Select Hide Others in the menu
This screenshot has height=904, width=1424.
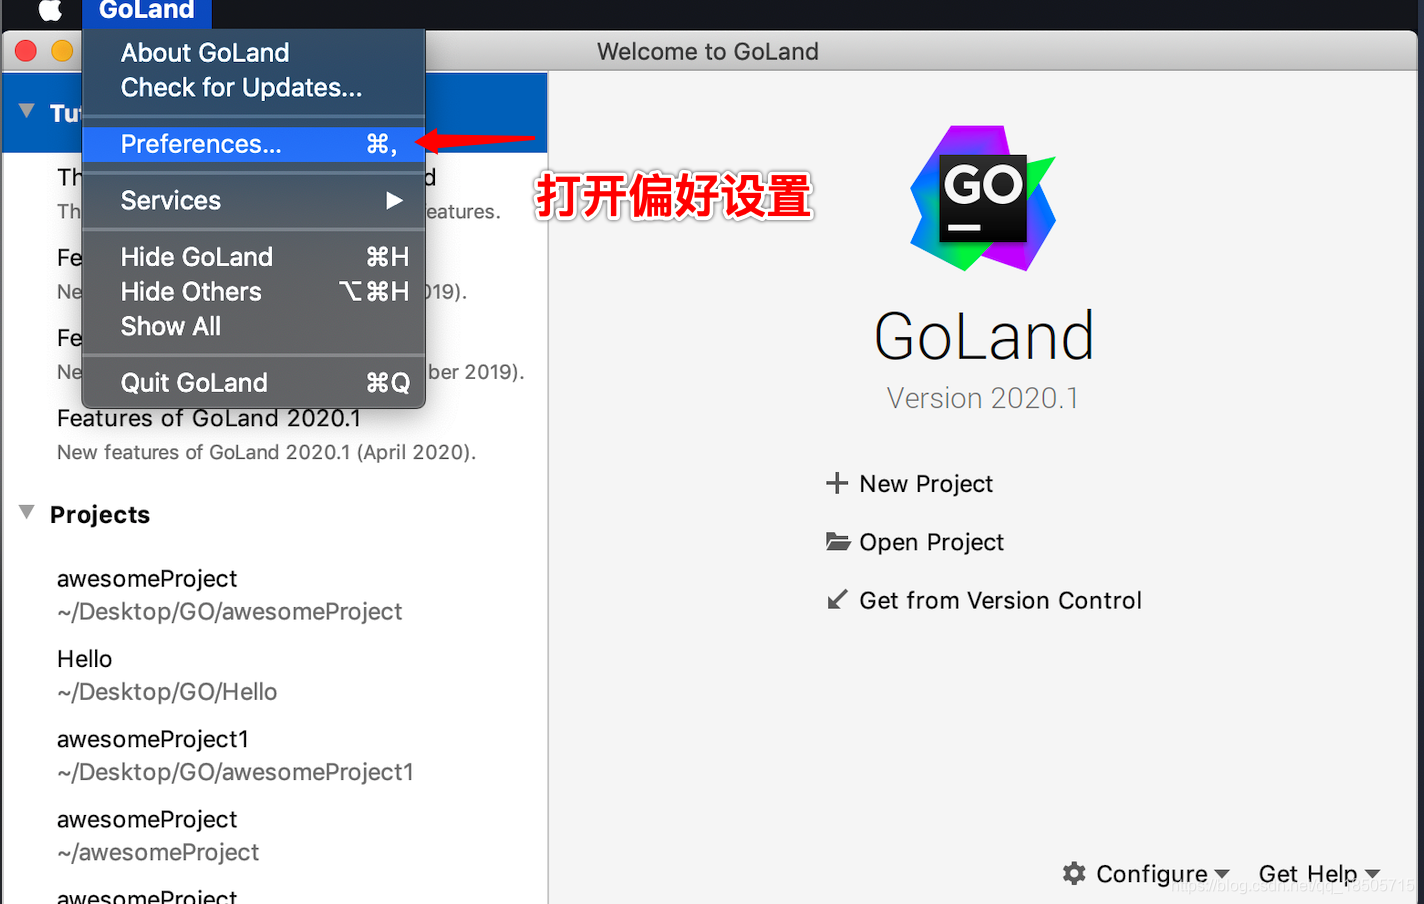coord(254,292)
